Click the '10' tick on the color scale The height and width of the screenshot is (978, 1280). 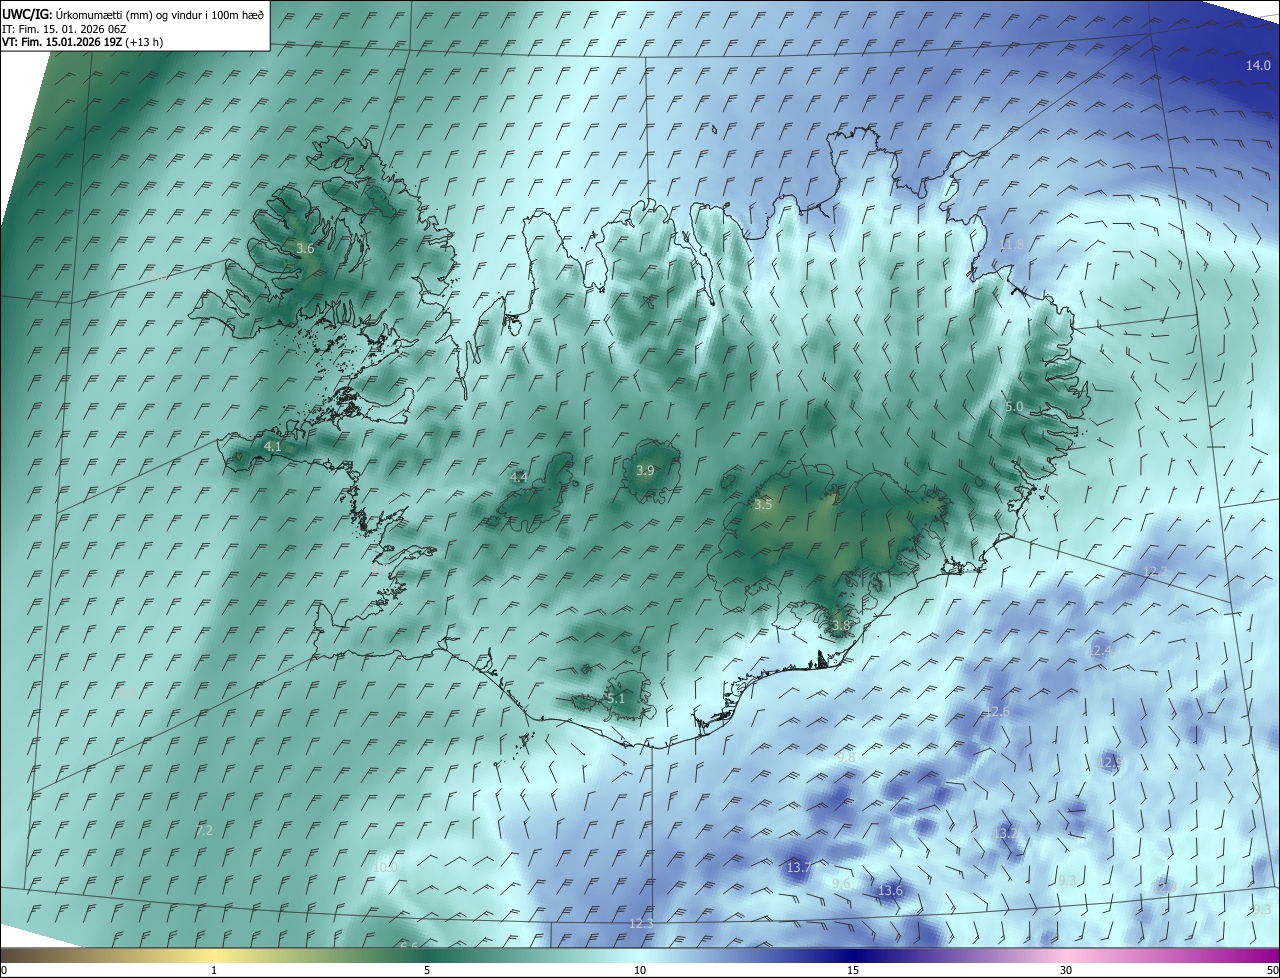640,971
